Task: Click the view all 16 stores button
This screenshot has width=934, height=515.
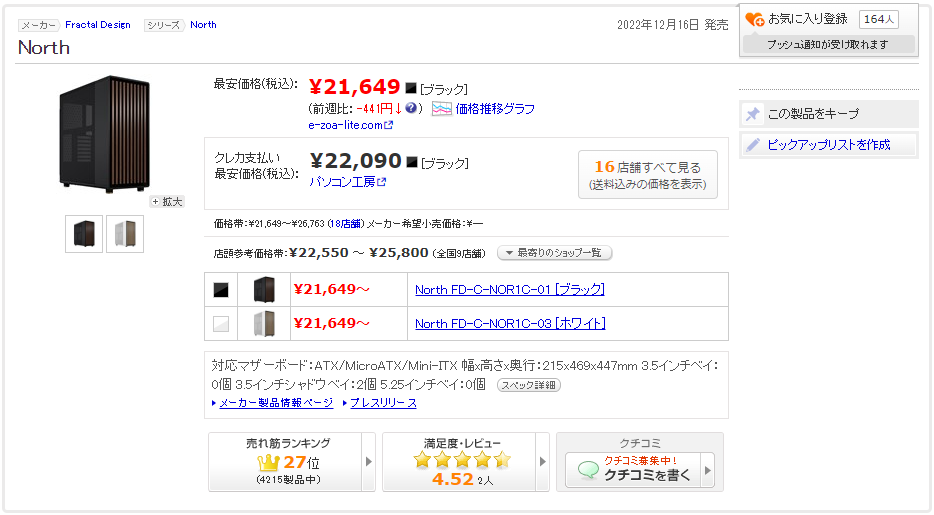Action: [647, 175]
